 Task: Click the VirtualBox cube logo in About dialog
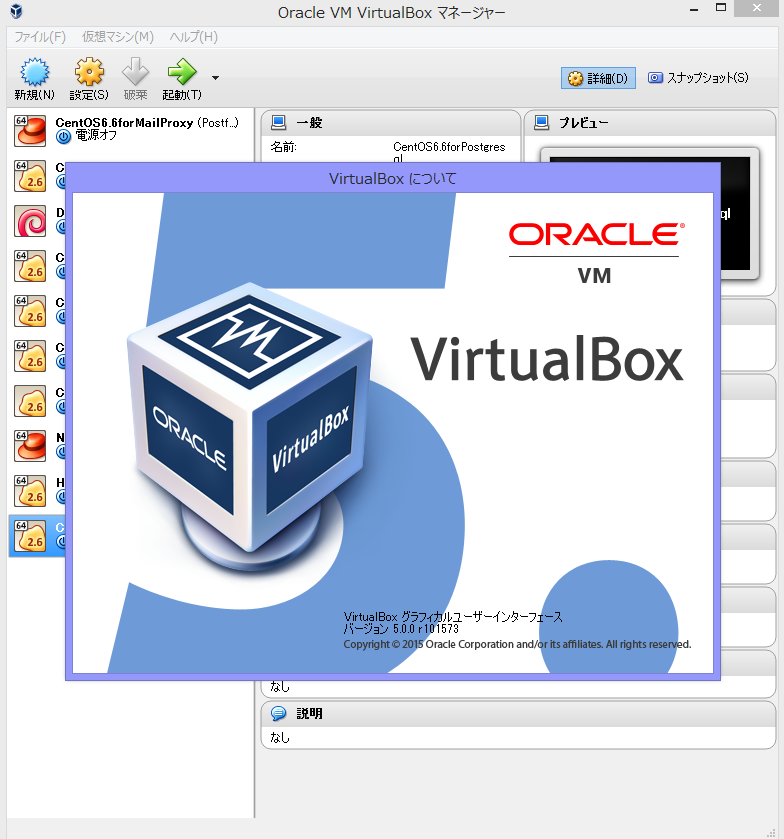[x=249, y=425]
